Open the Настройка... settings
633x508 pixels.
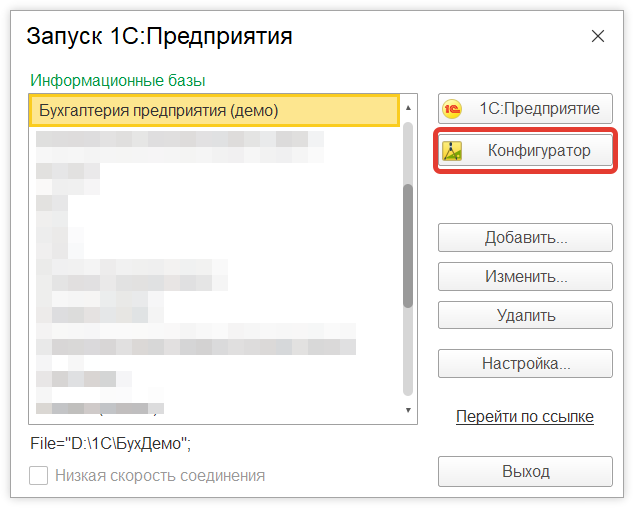click(525, 363)
